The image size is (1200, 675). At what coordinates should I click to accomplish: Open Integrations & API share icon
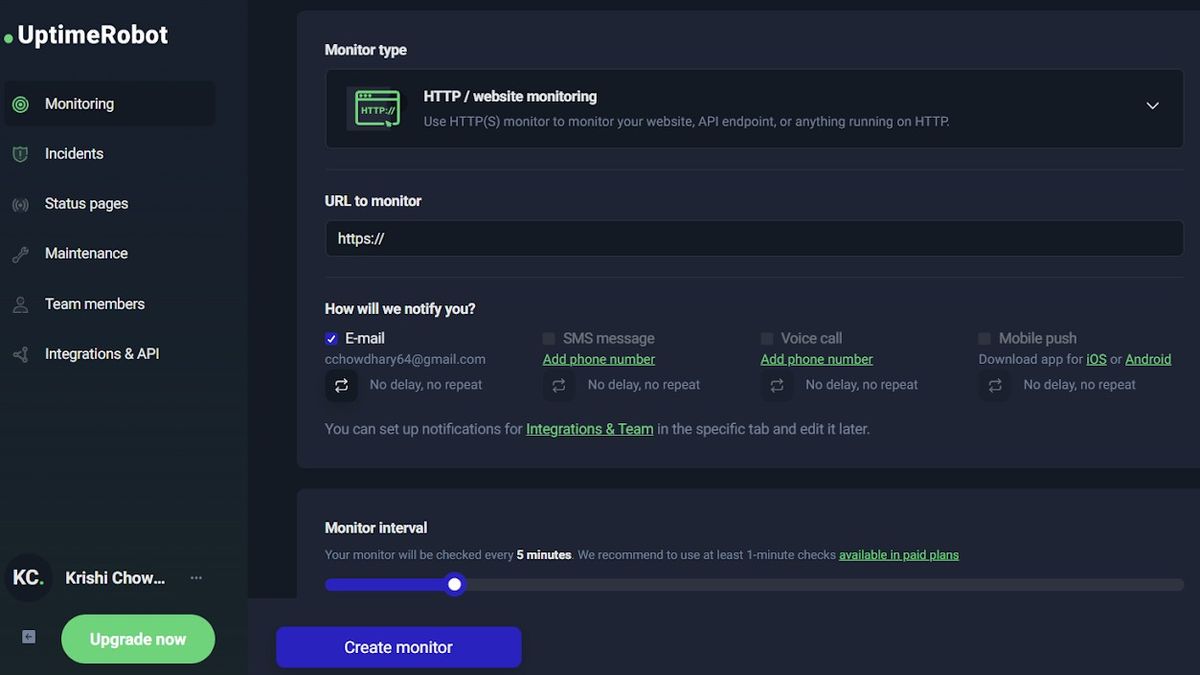tap(21, 353)
